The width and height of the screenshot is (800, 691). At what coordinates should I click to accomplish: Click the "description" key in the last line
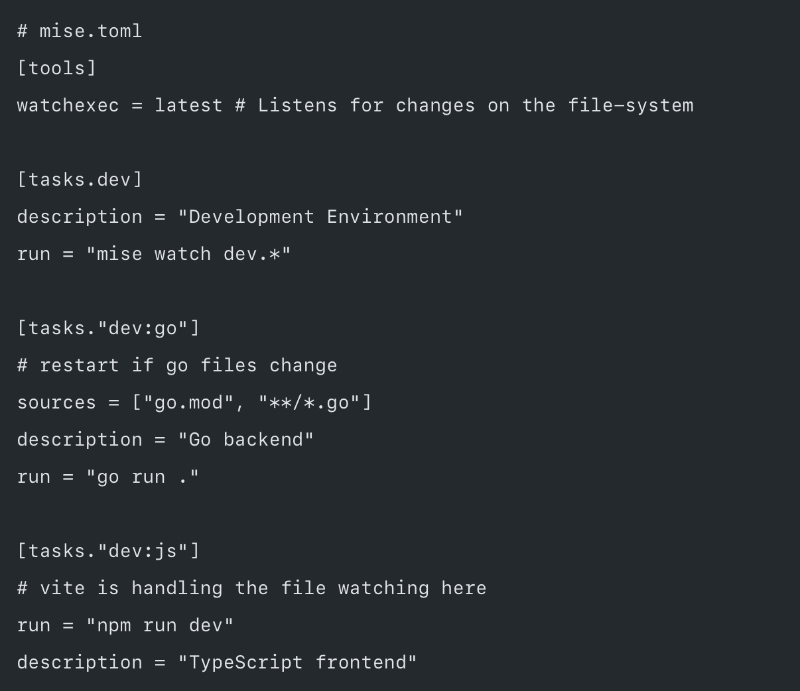tap(79, 662)
